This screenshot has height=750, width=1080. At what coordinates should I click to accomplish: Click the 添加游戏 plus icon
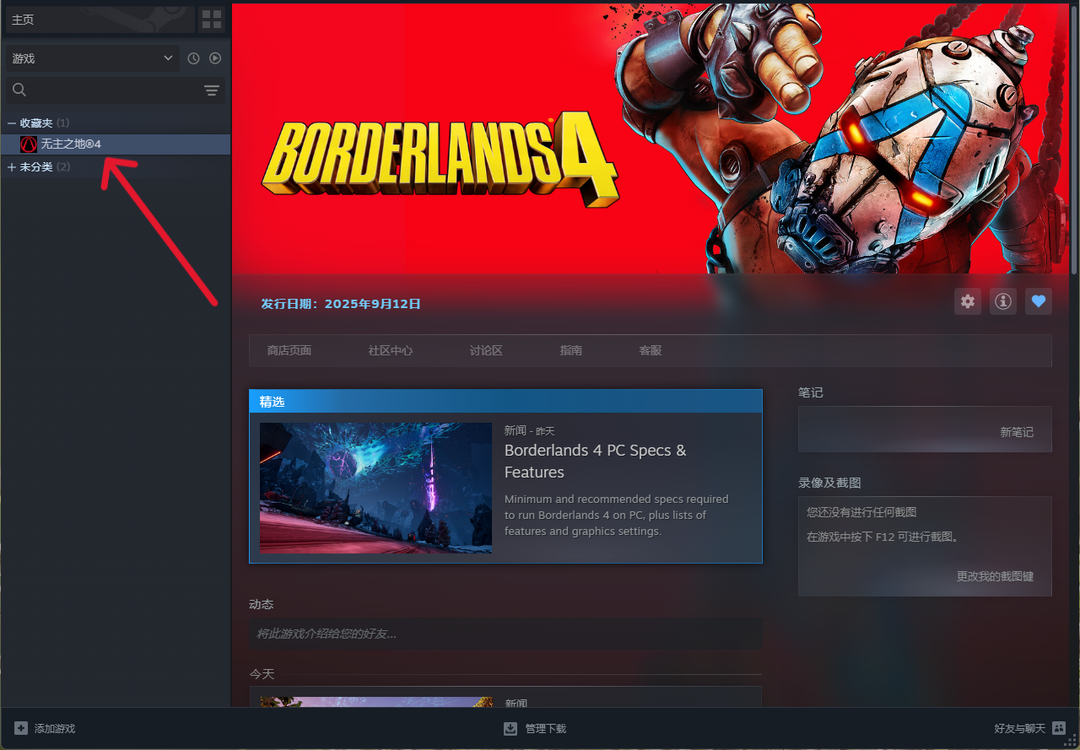point(21,728)
